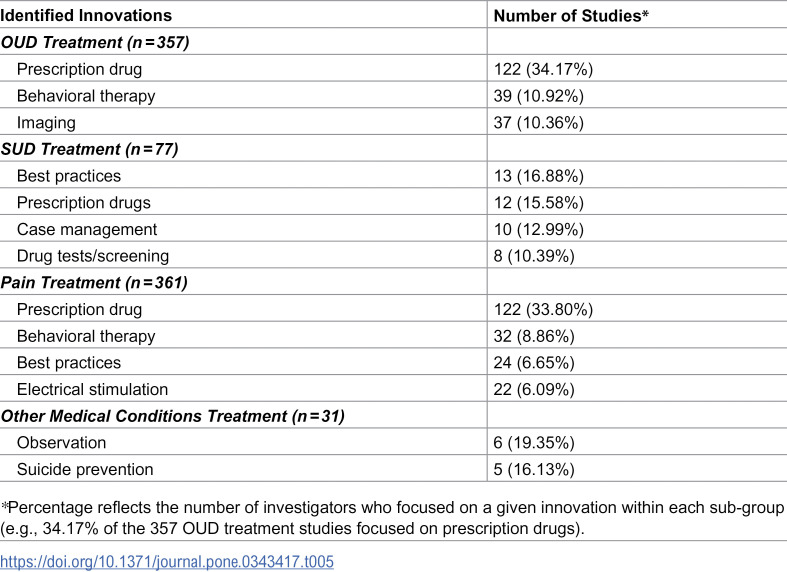Screen dimensions: 787x572
Task: Click the SUD Treatment (n=77) heading
Action: [x=89, y=149]
